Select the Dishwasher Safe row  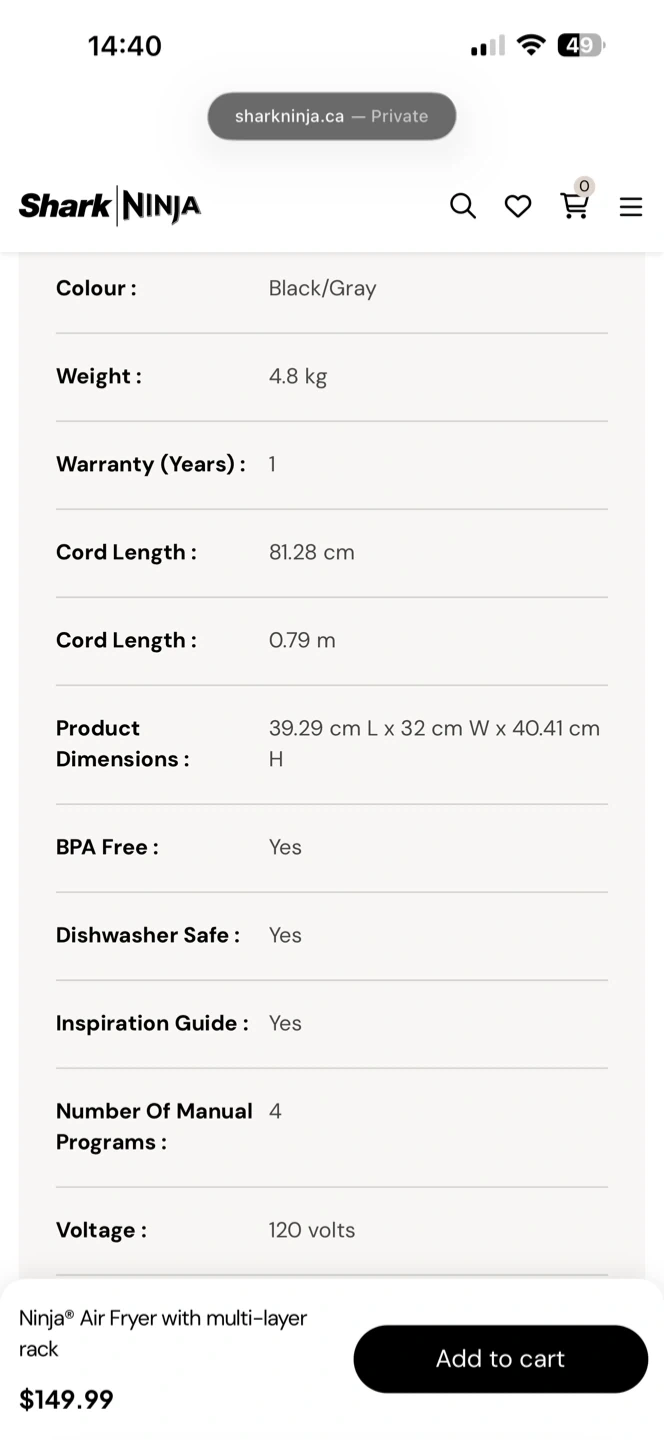click(x=331, y=935)
